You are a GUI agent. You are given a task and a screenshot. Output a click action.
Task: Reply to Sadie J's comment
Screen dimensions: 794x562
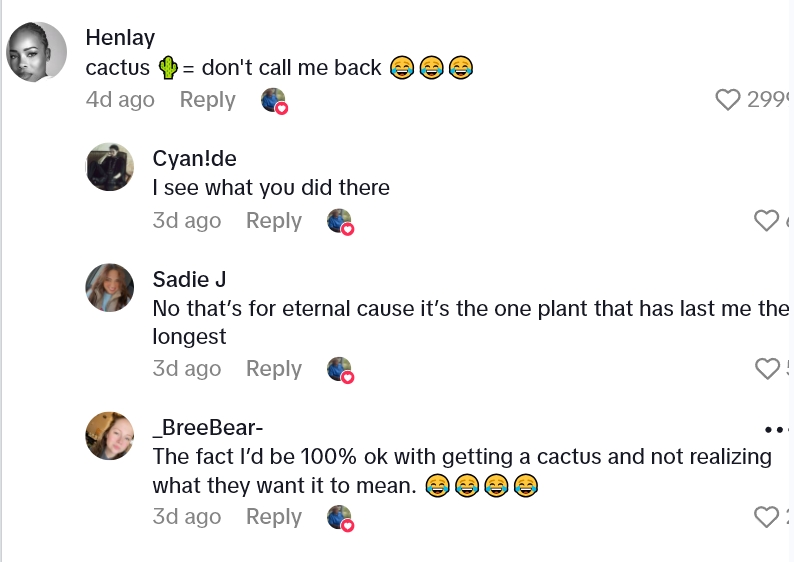point(274,369)
